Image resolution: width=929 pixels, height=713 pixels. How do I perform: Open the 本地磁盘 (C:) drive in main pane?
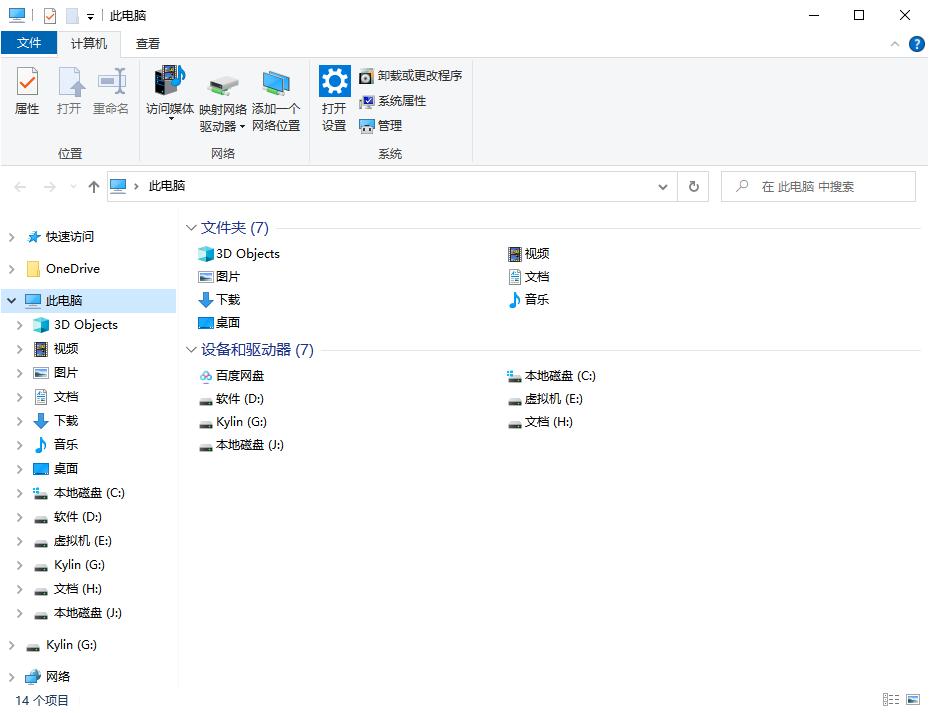(559, 376)
